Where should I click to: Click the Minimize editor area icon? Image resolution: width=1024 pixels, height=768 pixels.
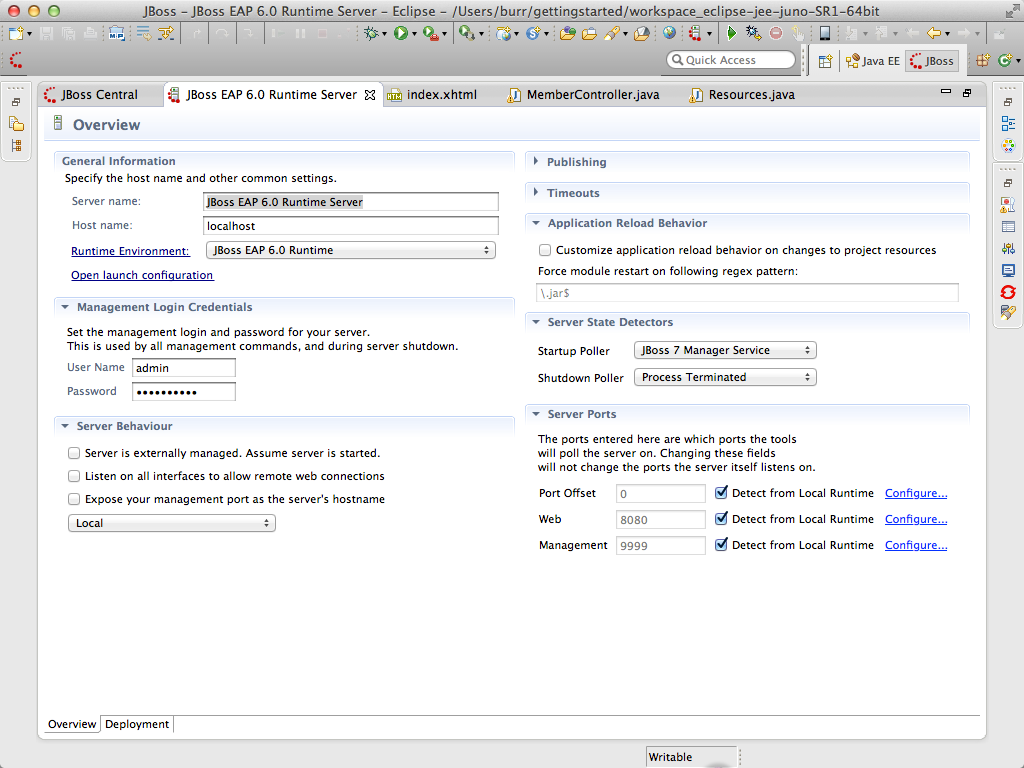946,92
